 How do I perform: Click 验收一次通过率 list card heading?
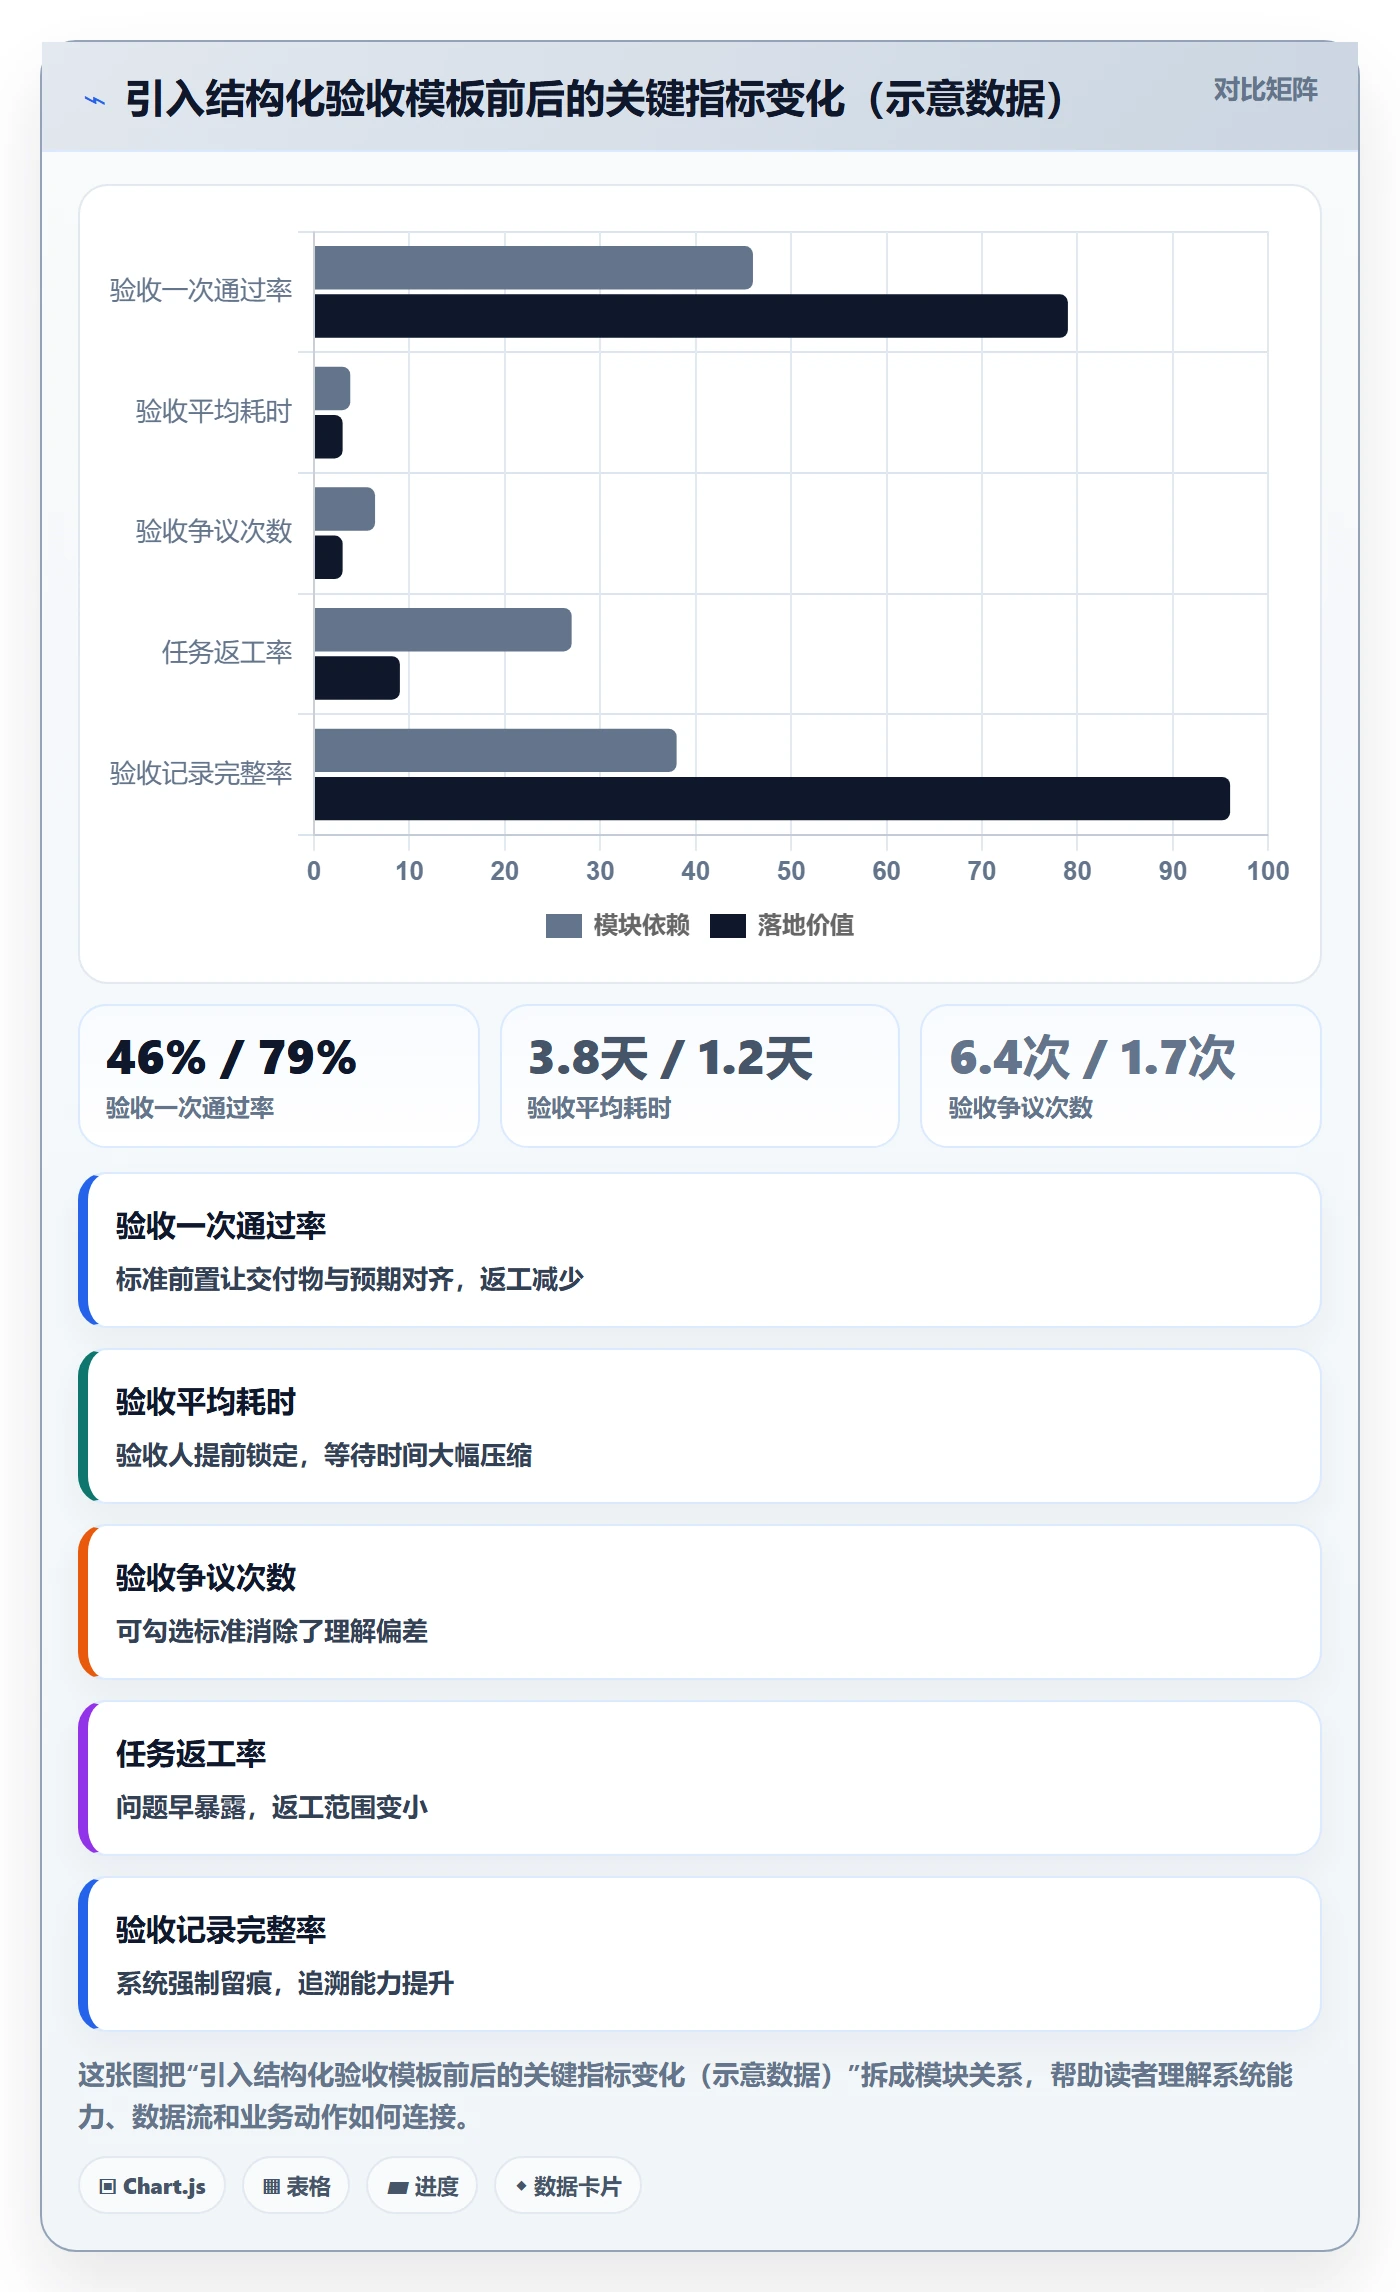click(x=221, y=1226)
